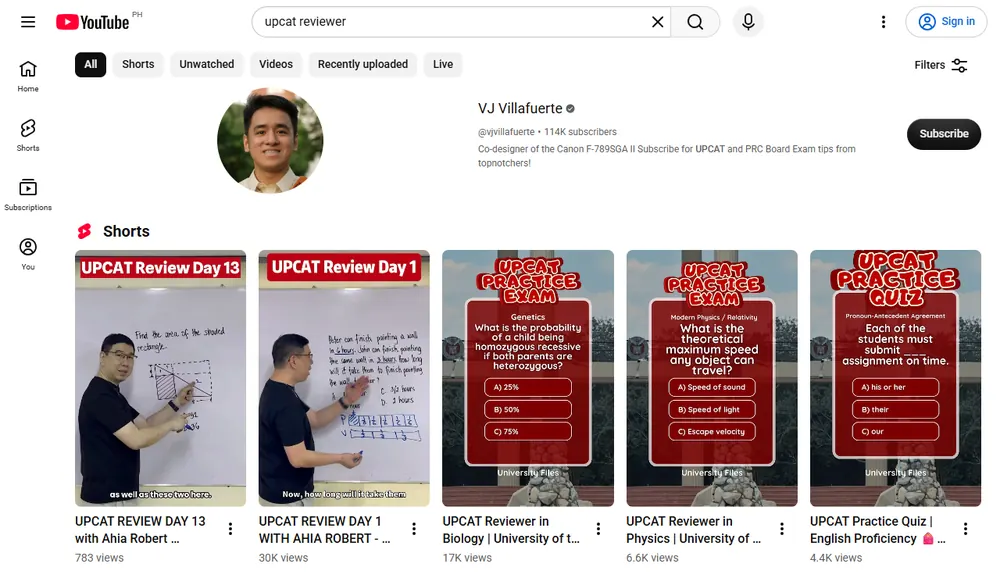Select the All filter chip
Screen dimensions: 1000x578
tap(91, 64)
